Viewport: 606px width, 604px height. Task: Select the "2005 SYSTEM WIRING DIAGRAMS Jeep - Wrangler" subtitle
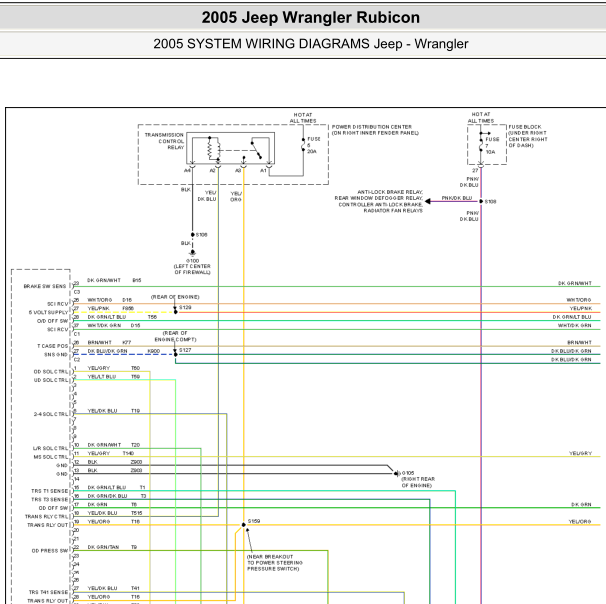coord(310,44)
